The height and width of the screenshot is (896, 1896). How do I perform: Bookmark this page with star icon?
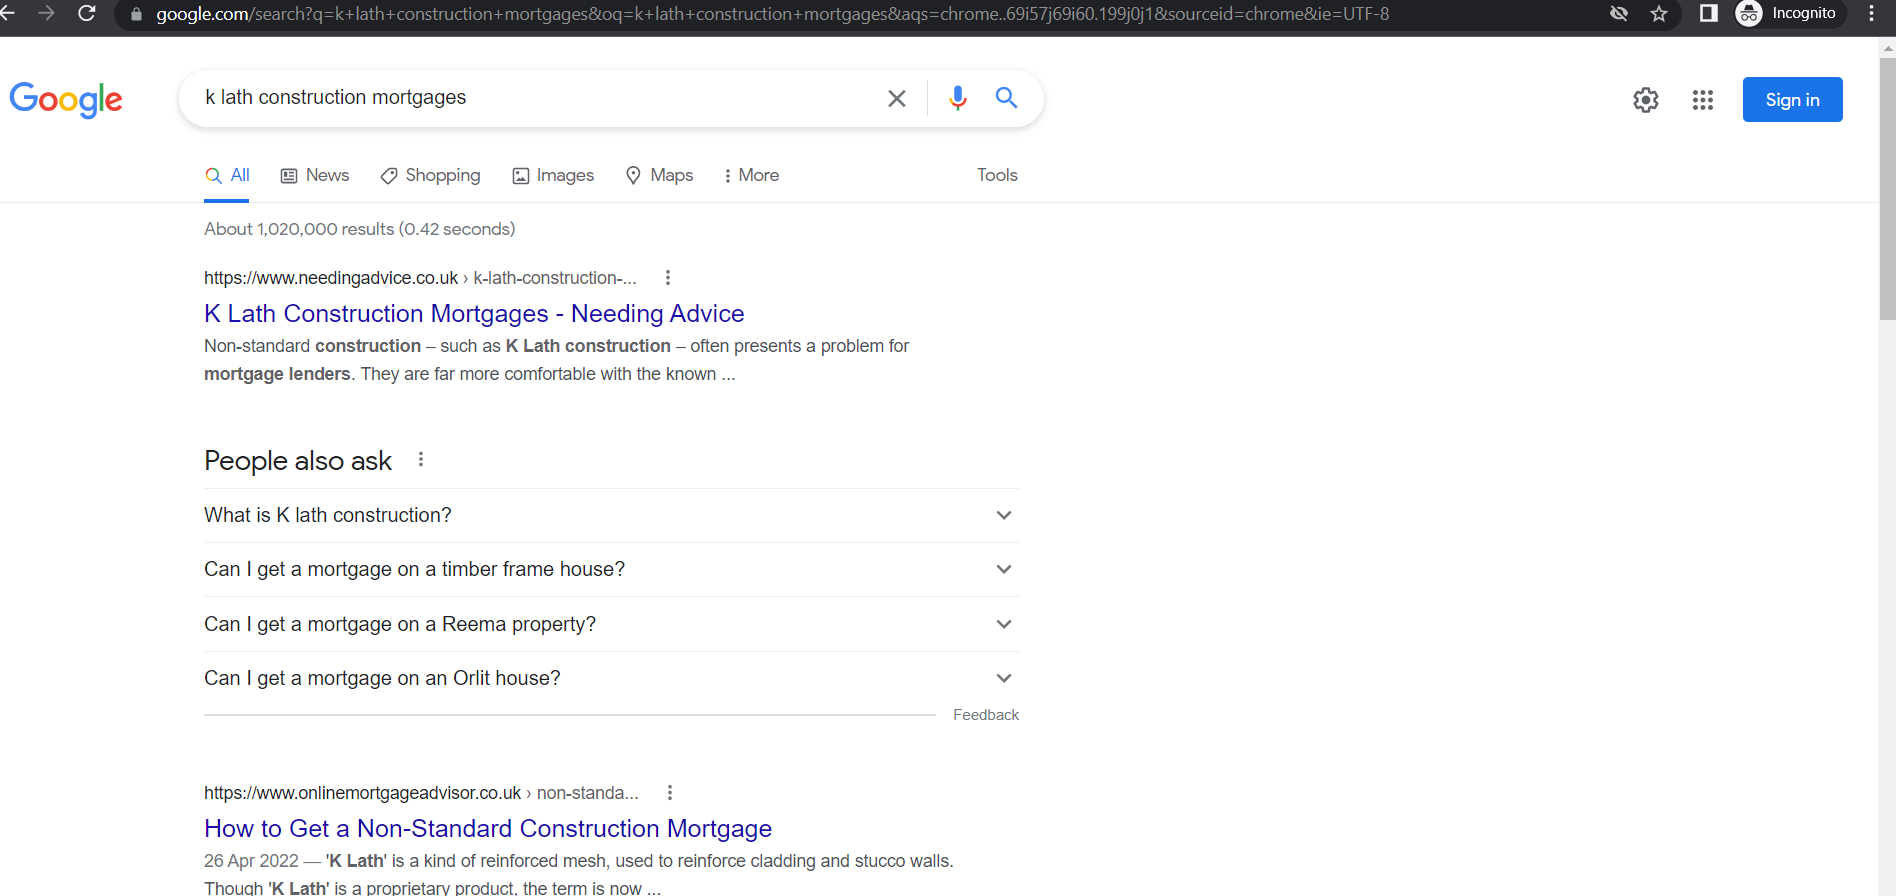coord(1659,14)
